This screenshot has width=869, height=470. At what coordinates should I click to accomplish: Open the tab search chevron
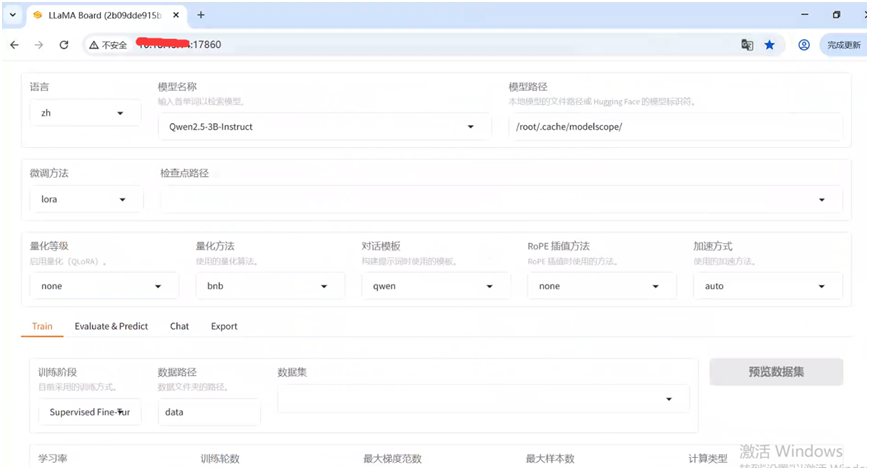pos(12,15)
